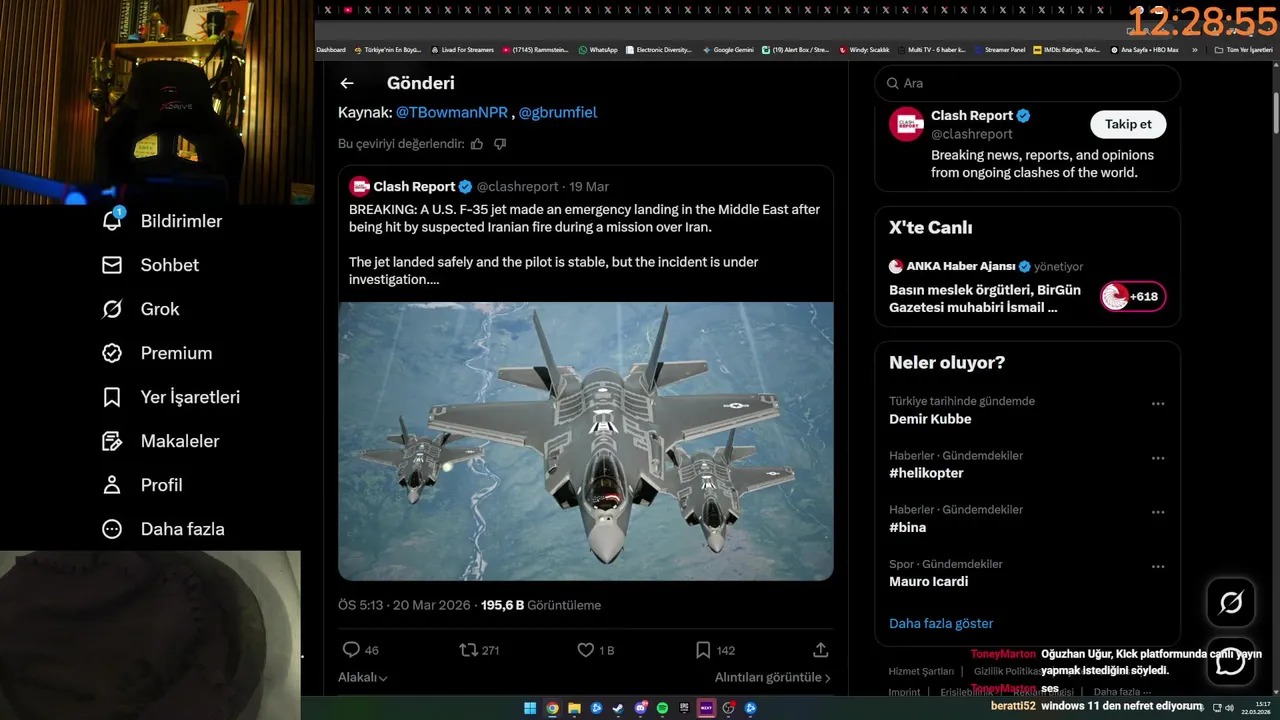Open Spotify from the taskbar
The height and width of the screenshot is (720, 1280).
662,708
